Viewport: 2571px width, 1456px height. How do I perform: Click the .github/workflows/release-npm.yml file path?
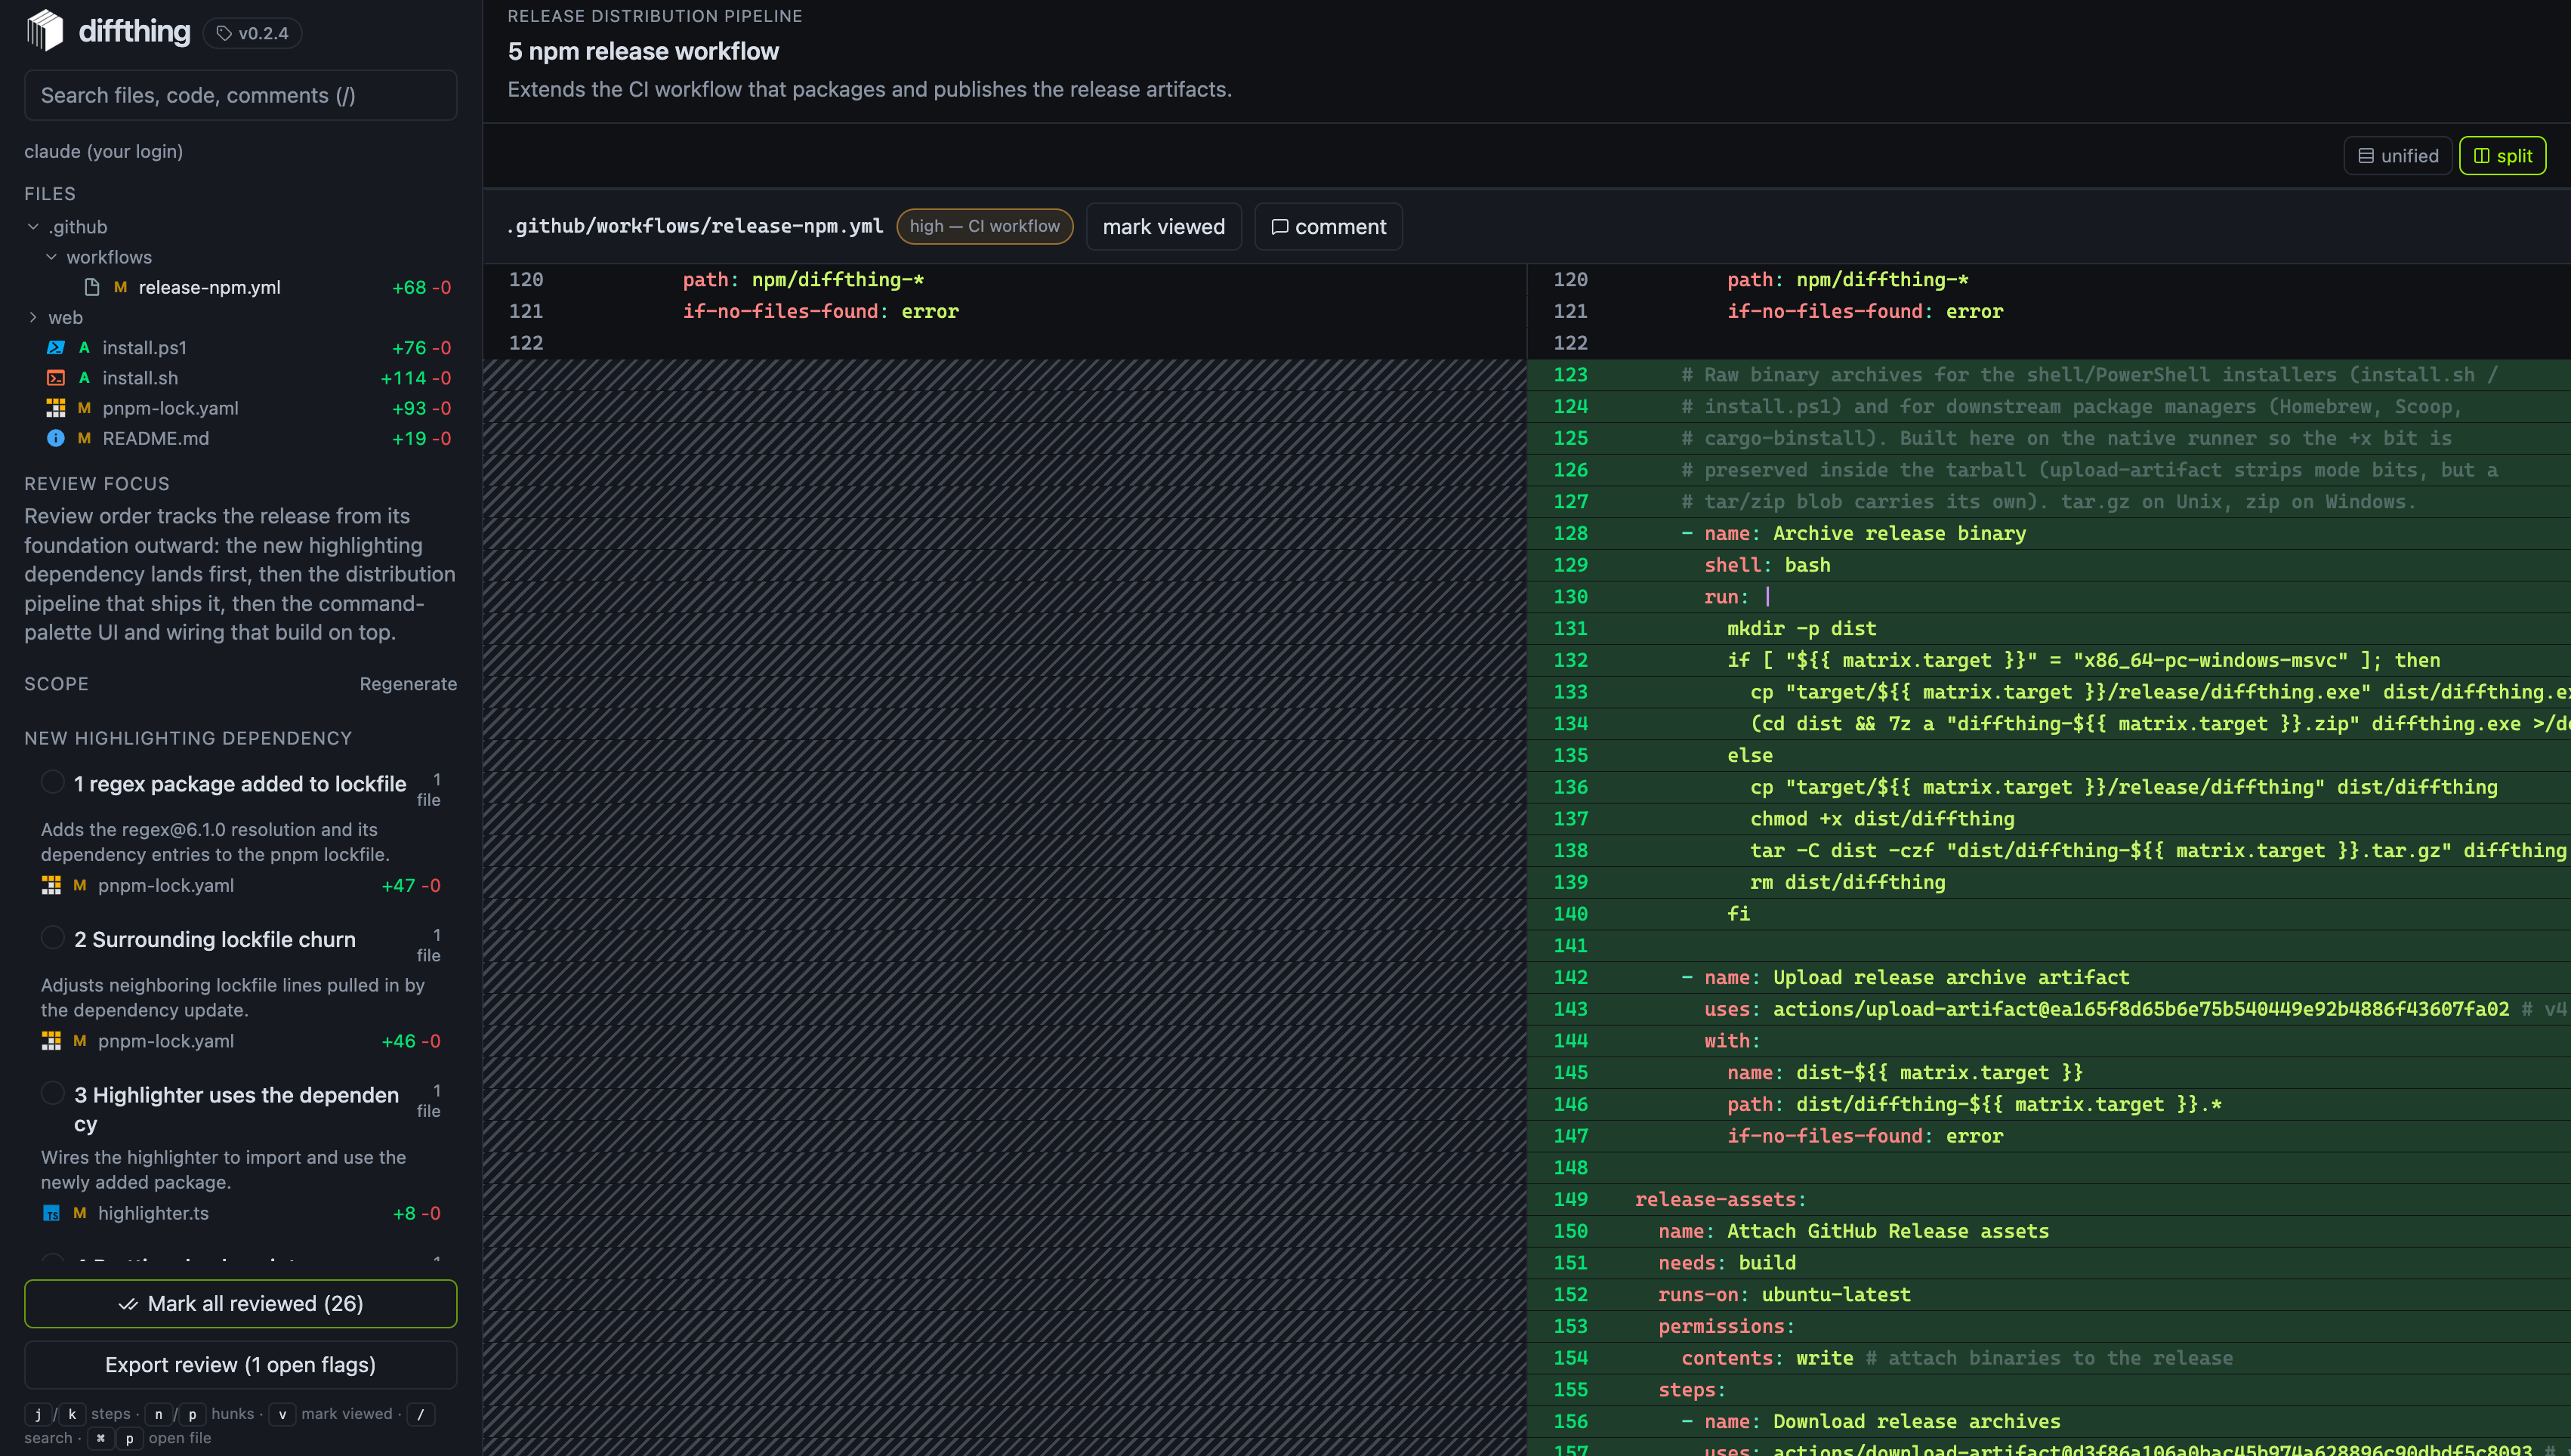tap(695, 226)
